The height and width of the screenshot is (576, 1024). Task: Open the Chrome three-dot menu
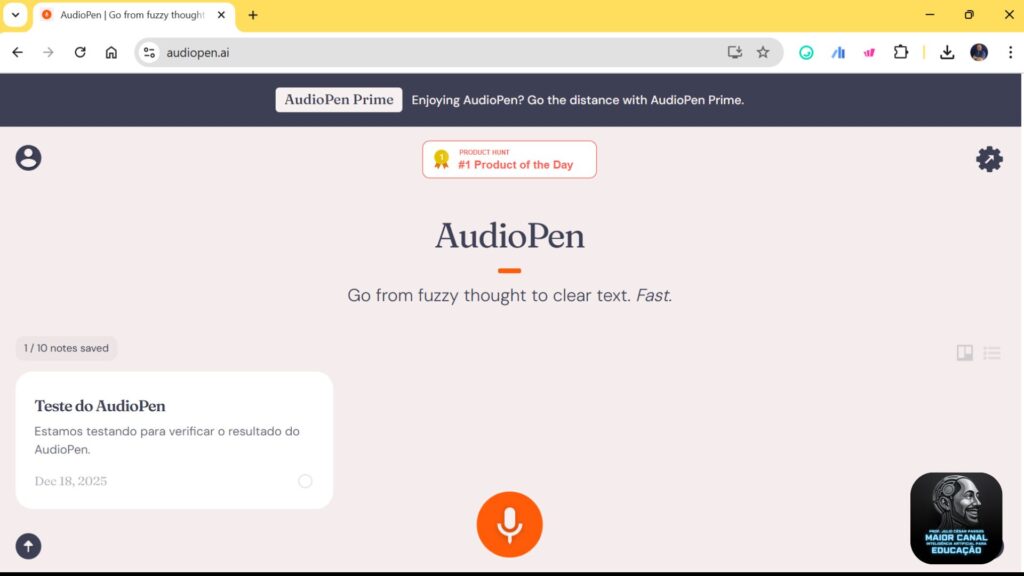pos(1011,52)
